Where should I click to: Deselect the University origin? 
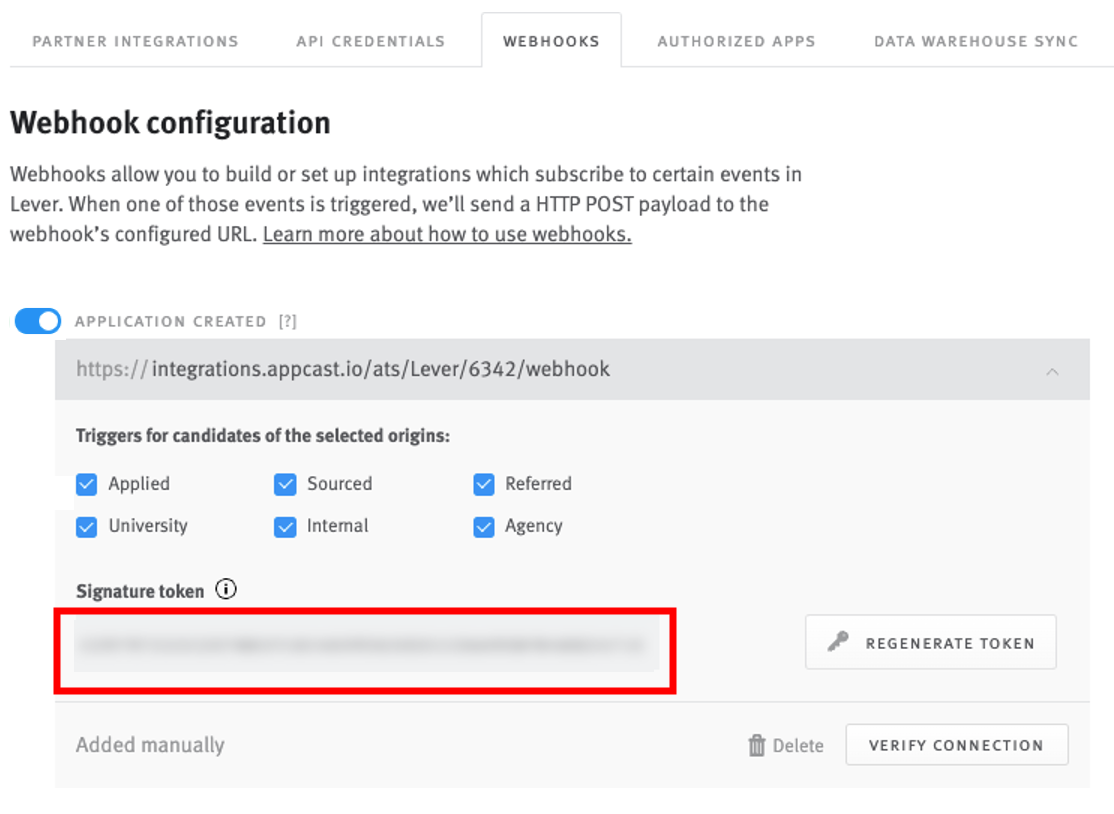[86, 526]
